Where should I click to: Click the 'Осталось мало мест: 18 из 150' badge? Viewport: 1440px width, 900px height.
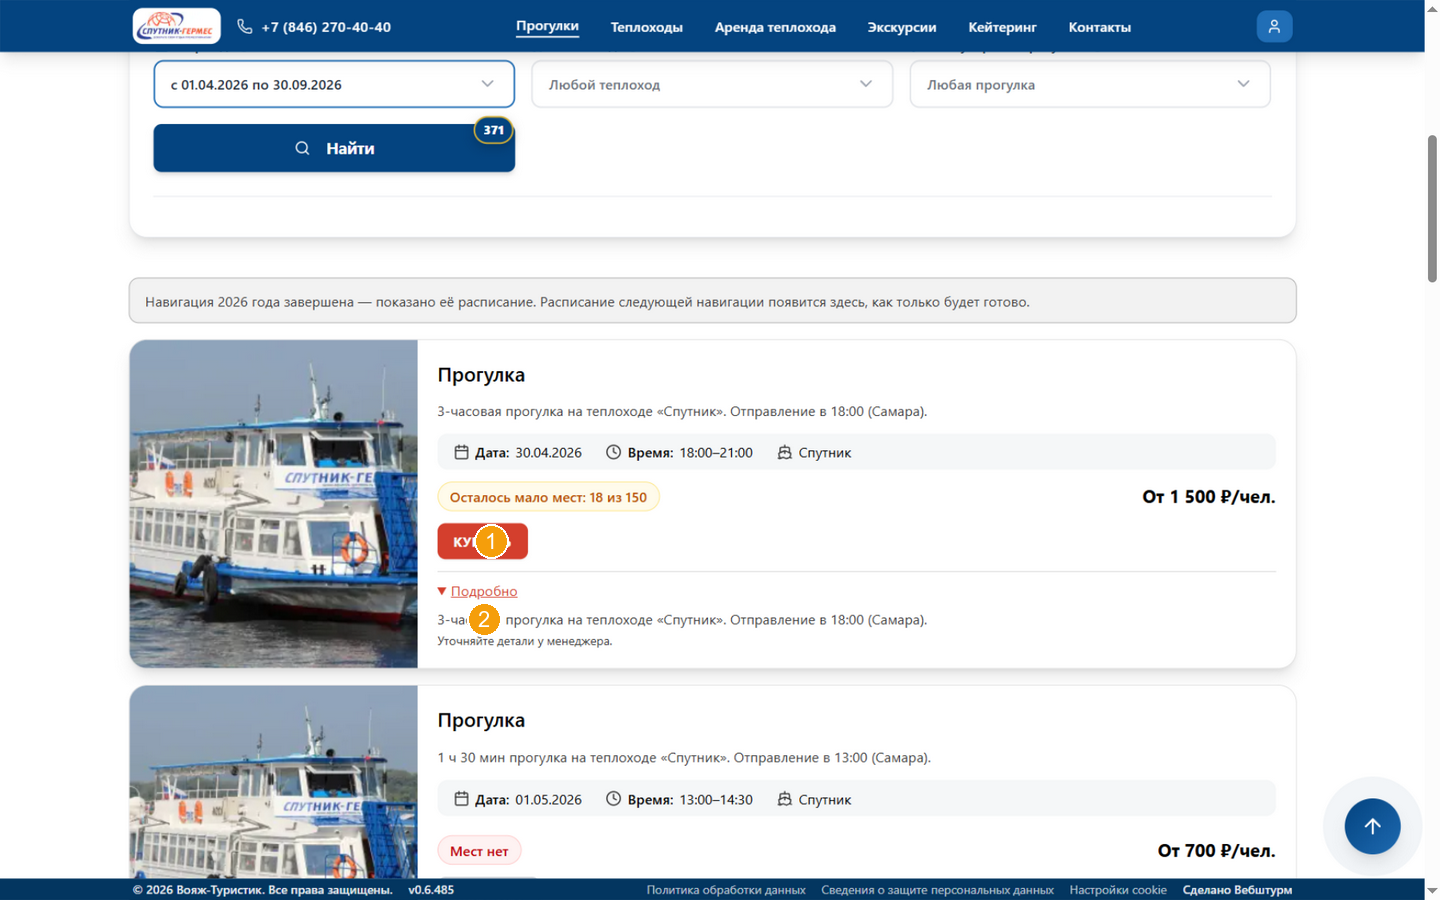coord(548,497)
